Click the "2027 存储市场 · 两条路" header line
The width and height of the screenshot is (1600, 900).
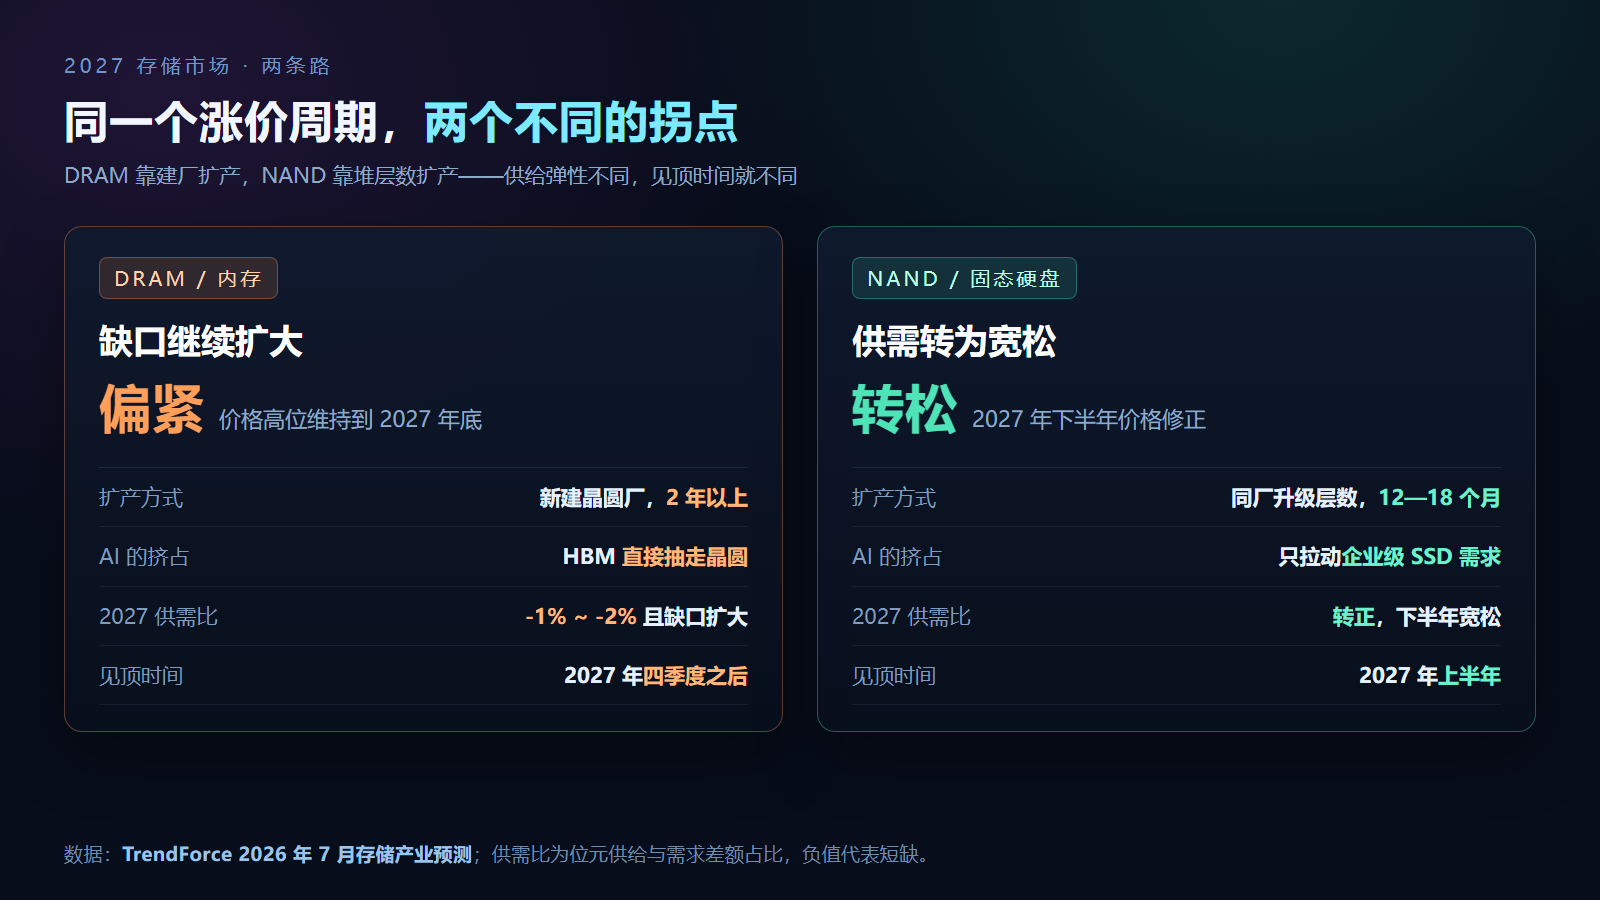pos(197,66)
